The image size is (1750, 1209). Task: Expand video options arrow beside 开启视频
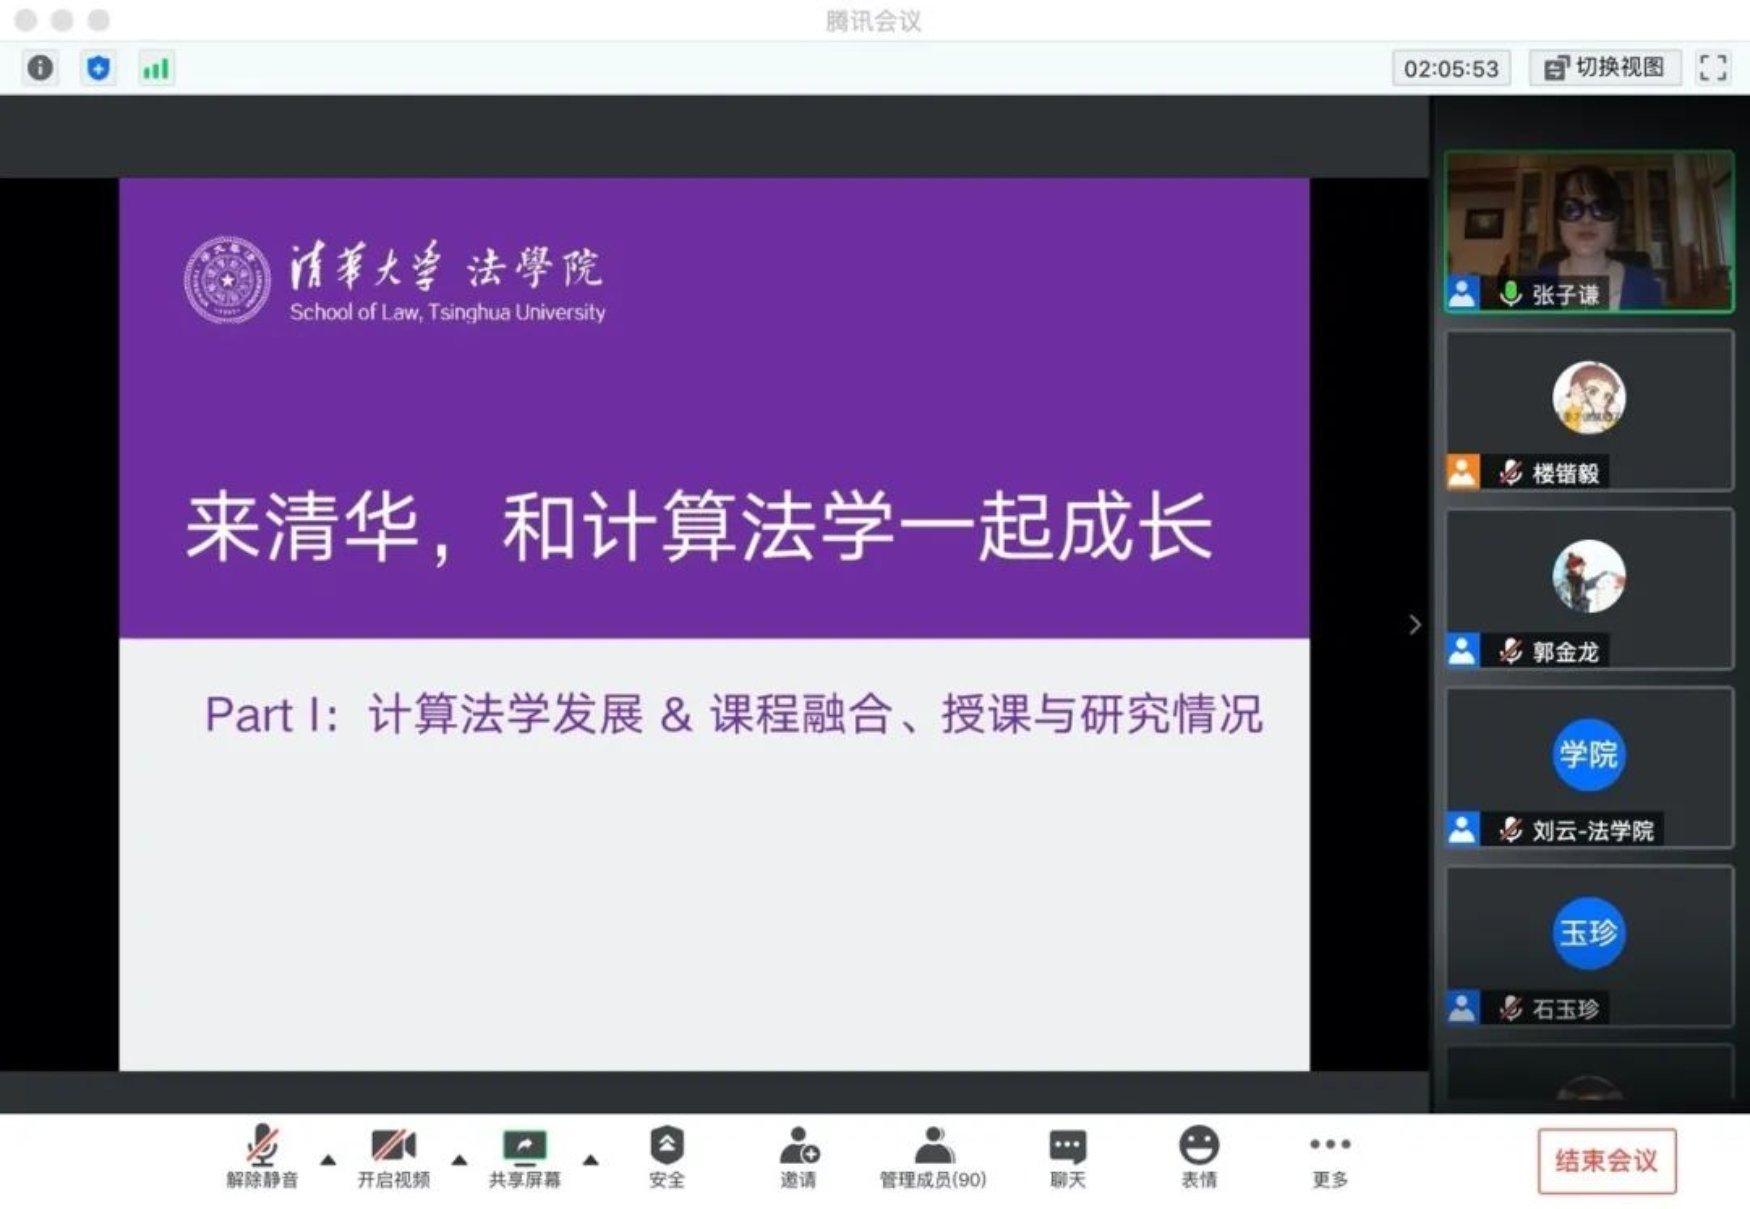point(459,1160)
